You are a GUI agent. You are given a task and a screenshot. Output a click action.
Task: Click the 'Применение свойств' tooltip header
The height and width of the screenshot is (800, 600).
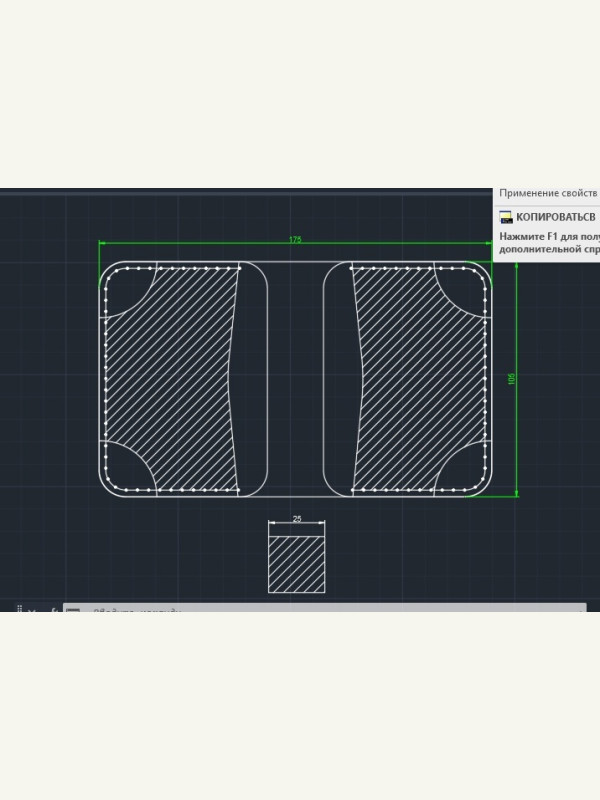[547, 193]
